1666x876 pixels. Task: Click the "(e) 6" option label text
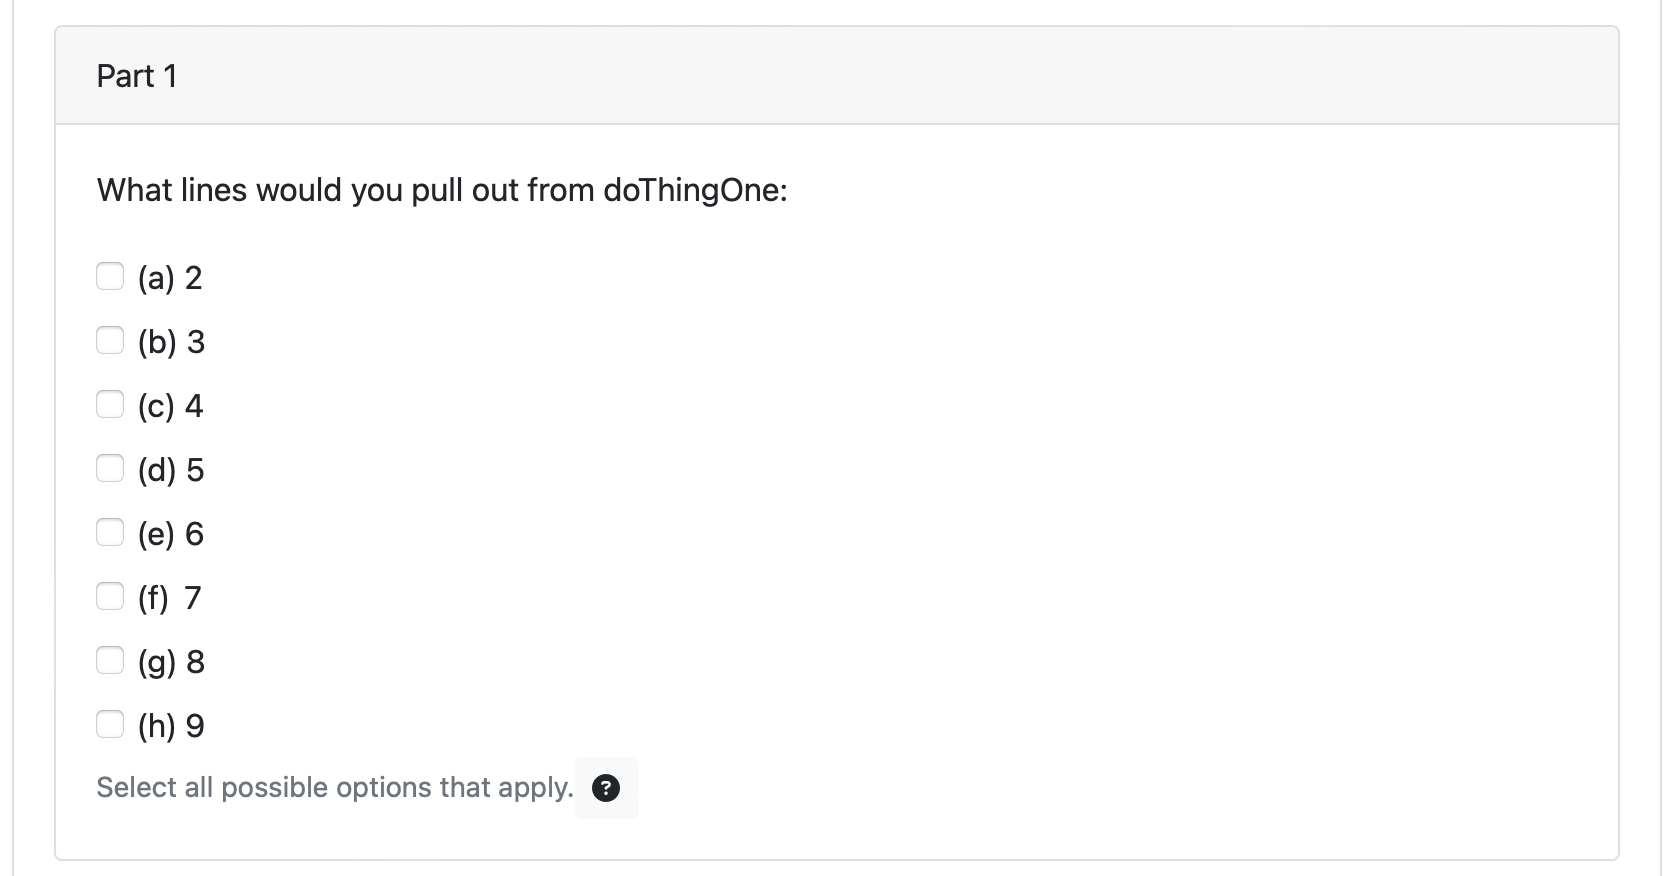(x=171, y=534)
